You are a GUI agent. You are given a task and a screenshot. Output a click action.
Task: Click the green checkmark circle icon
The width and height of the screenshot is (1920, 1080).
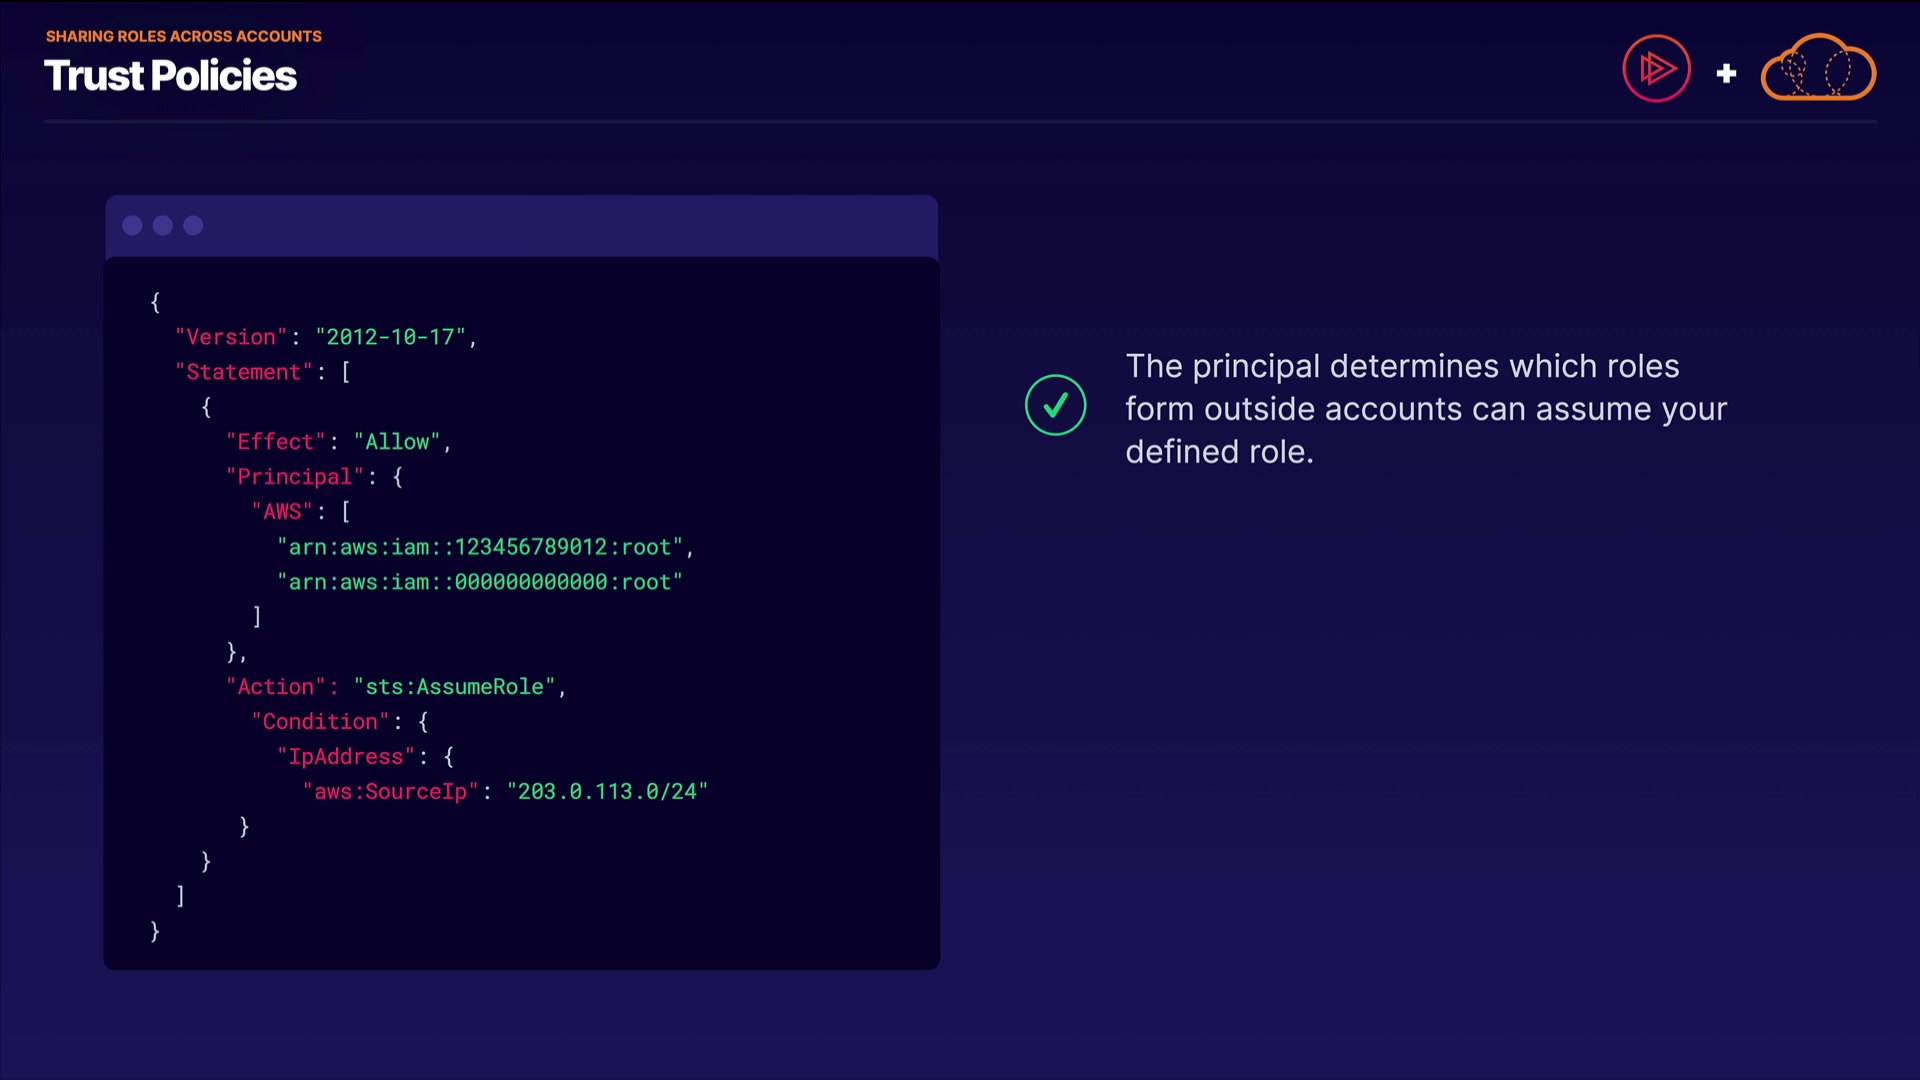[x=1055, y=405]
